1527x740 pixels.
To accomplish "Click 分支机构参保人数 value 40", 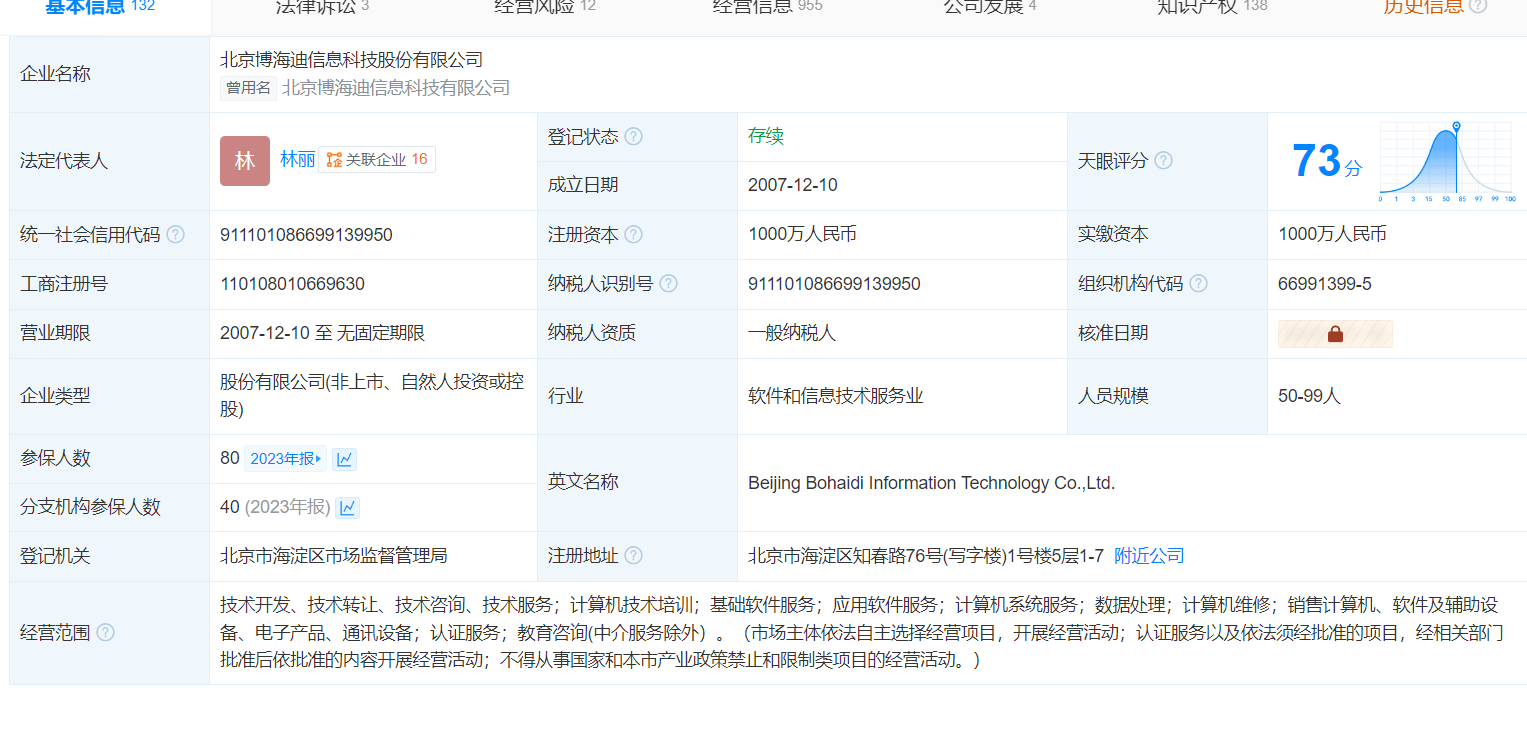I will coord(230,507).
